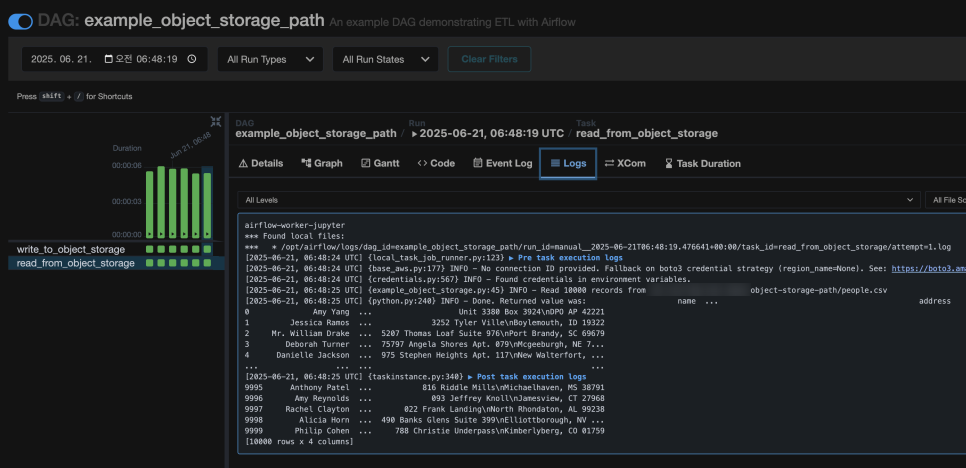Viewport: 966px width, 468px height.
Task: Switch to the XCom tab
Action: [625, 163]
